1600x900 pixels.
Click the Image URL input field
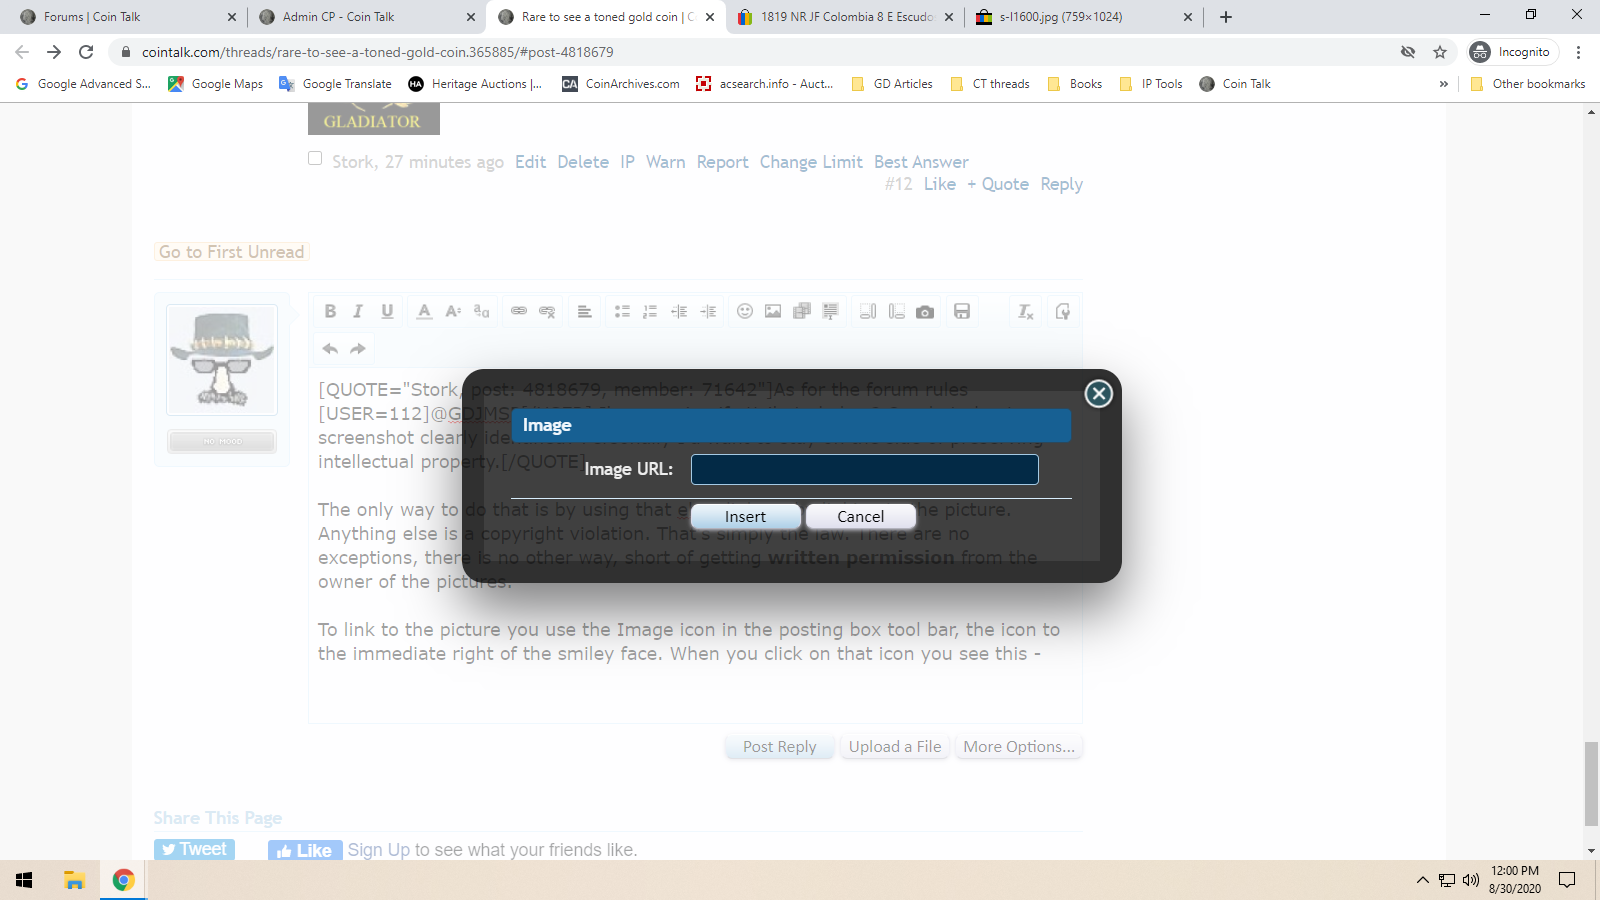click(864, 469)
